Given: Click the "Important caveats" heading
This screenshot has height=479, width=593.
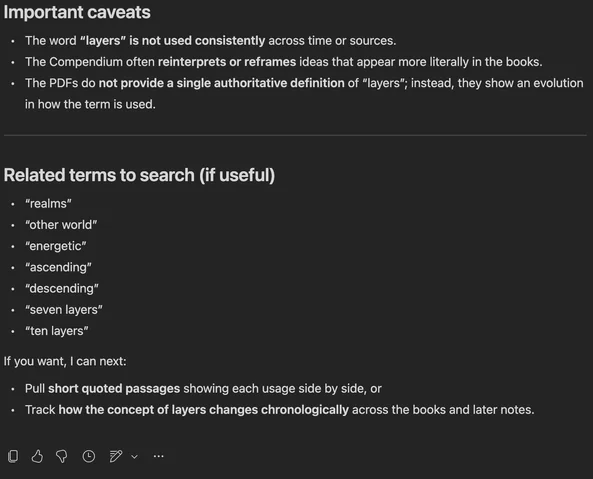Looking at the screenshot, I should (x=77, y=12).
